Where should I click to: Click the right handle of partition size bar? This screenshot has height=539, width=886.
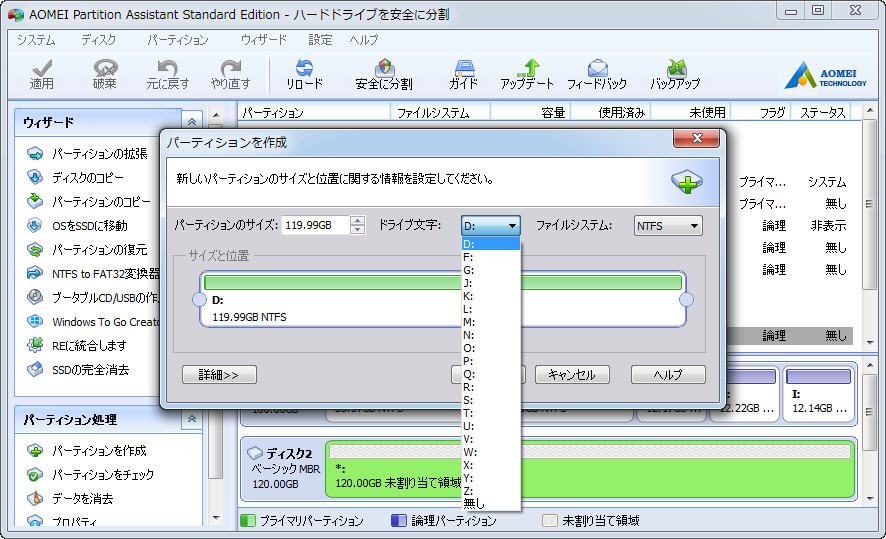687,300
